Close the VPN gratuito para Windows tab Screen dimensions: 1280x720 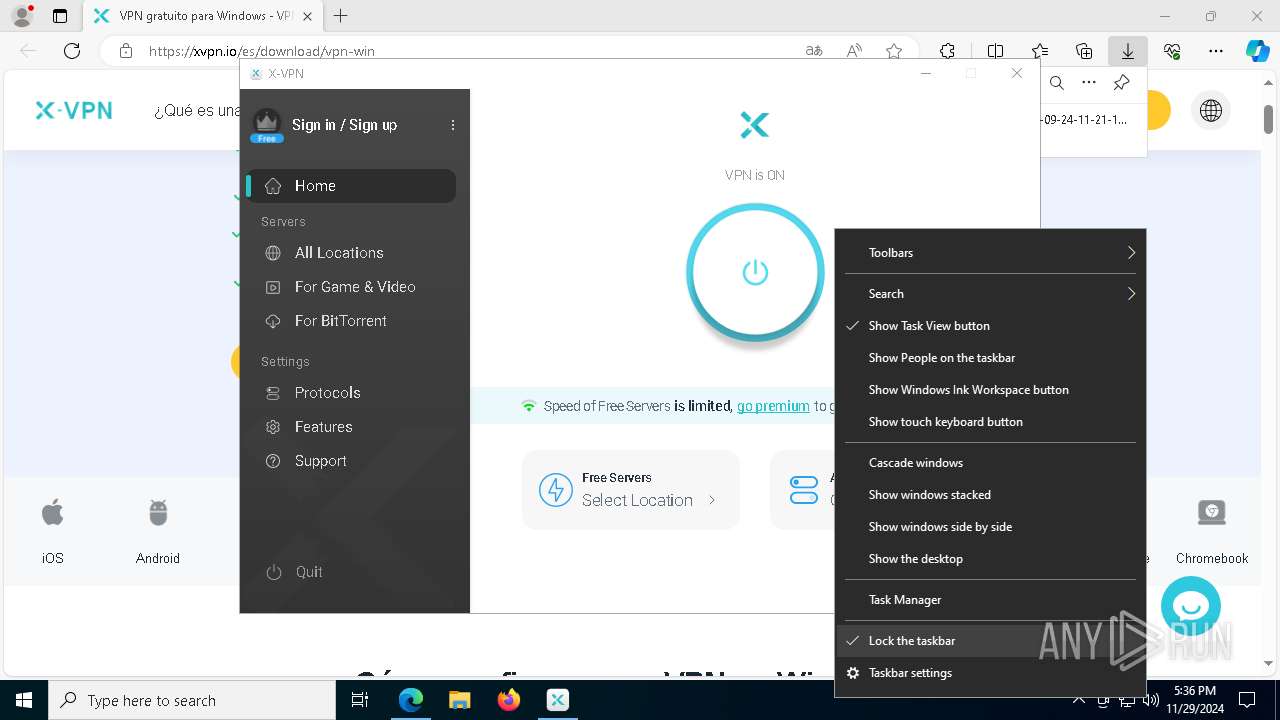(307, 16)
